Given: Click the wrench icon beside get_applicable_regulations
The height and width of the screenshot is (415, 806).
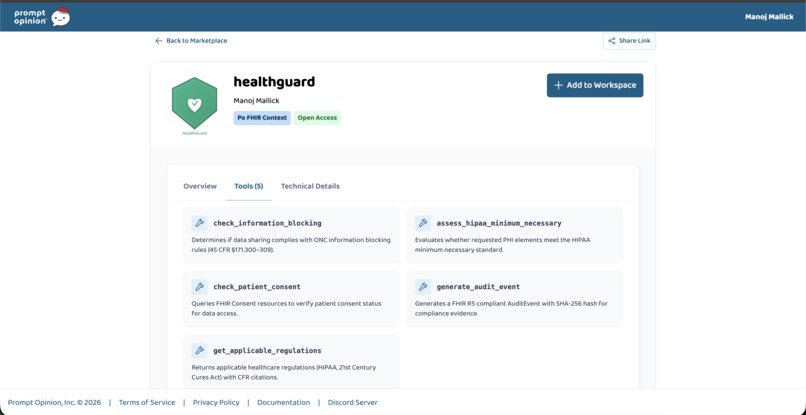Looking at the screenshot, I should tap(199, 350).
